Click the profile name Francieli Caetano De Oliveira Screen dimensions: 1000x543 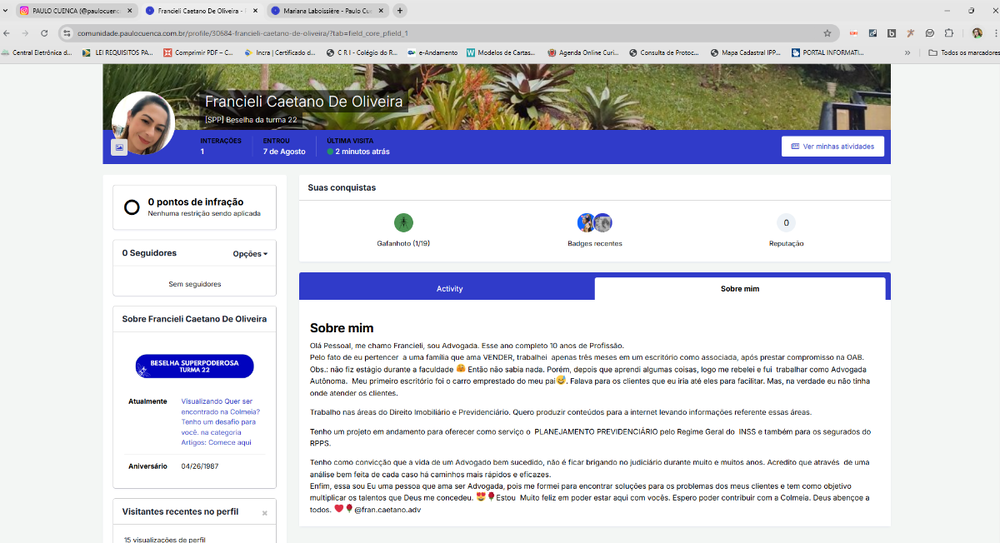pos(304,101)
